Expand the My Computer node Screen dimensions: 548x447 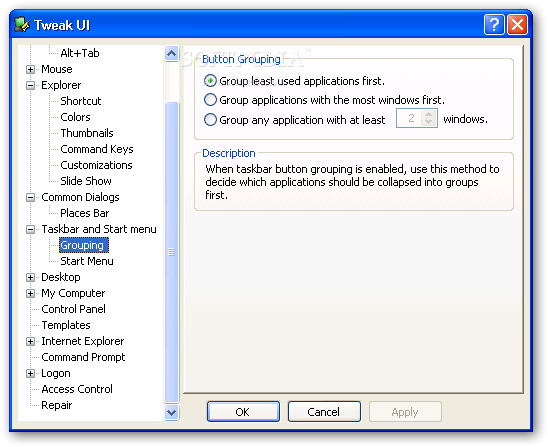point(30,293)
